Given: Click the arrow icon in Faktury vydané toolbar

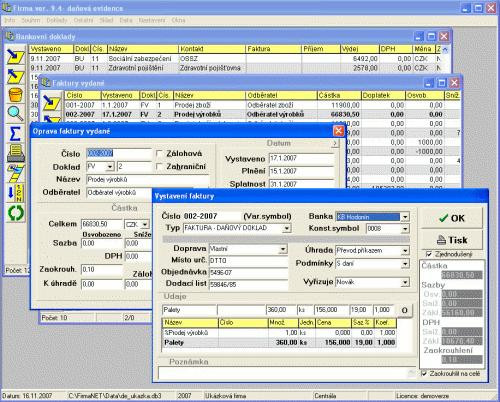Looking at the screenshot, I should click(x=51, y=103).
